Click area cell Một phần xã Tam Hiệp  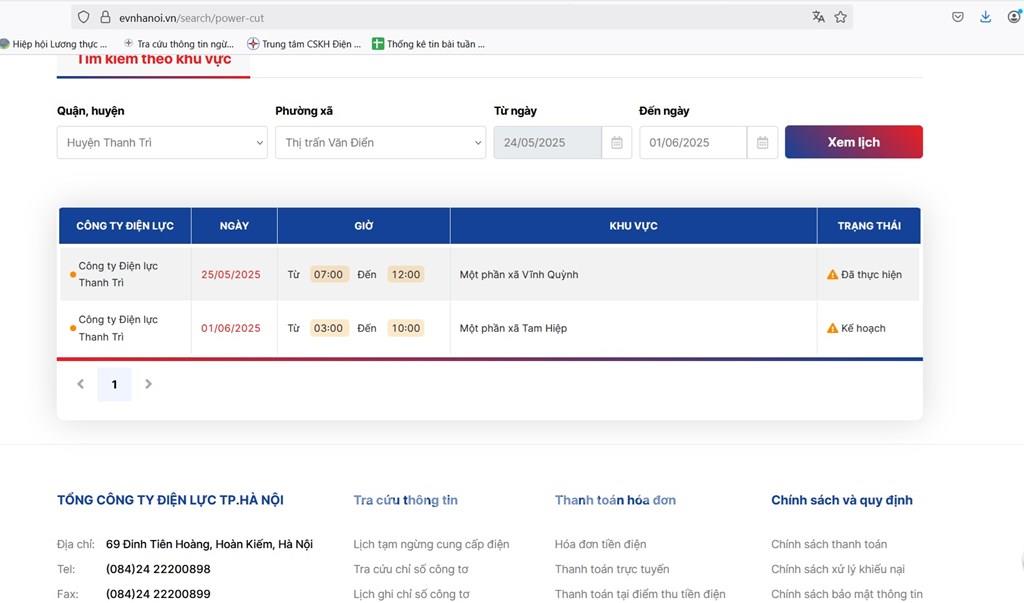click(x=513, y=328)
